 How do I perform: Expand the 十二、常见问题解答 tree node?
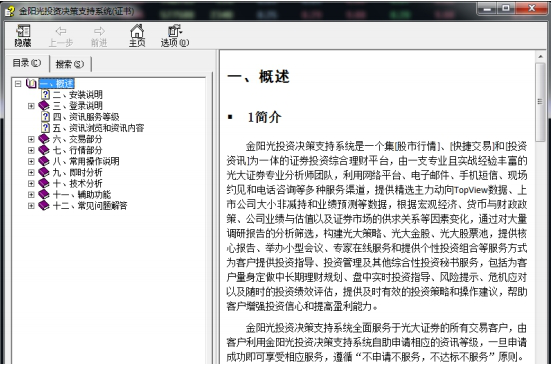(x=31, y=206)
